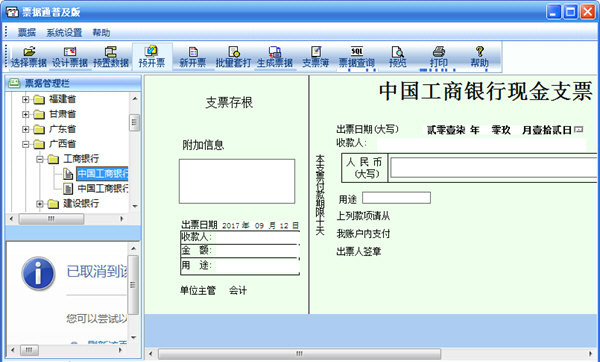Image resolution: width=600 pixels, height=362 pixels.
Task: Click the tree vertical scrollbar thumb
Action: point(134,122)
